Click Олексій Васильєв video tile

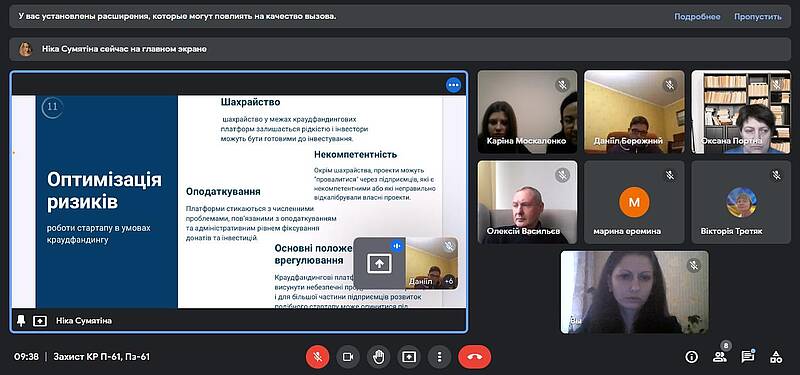(x=528, y=202)
